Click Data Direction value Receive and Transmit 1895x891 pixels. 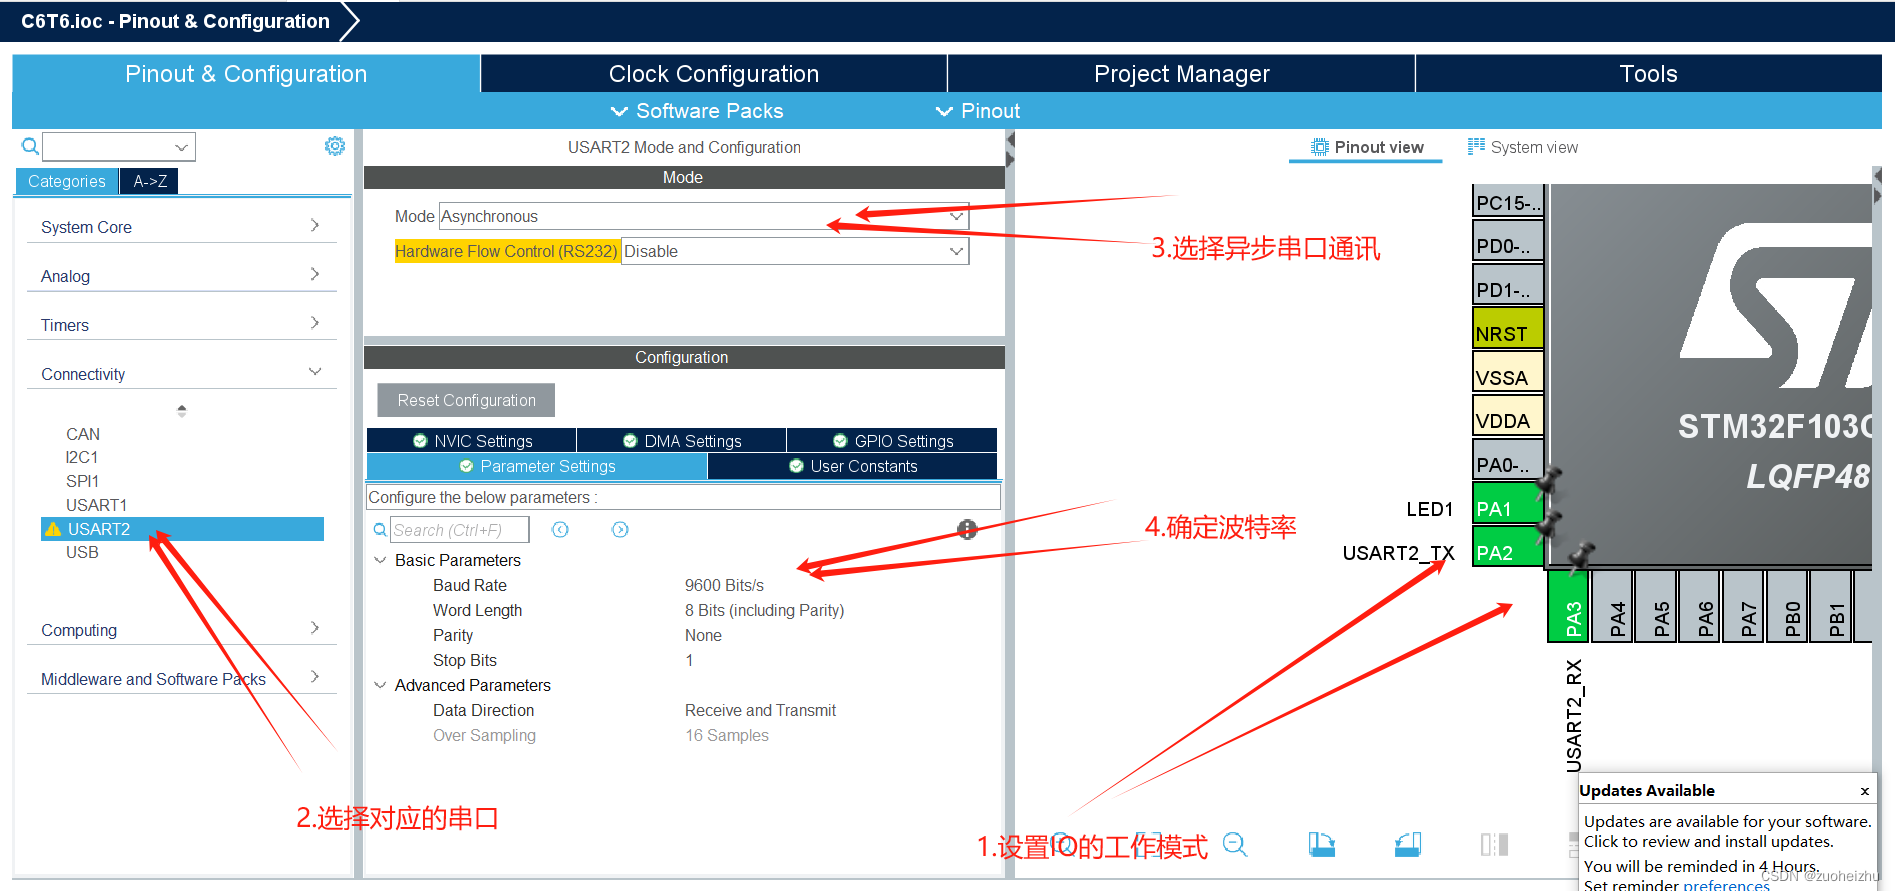(760, 710)
